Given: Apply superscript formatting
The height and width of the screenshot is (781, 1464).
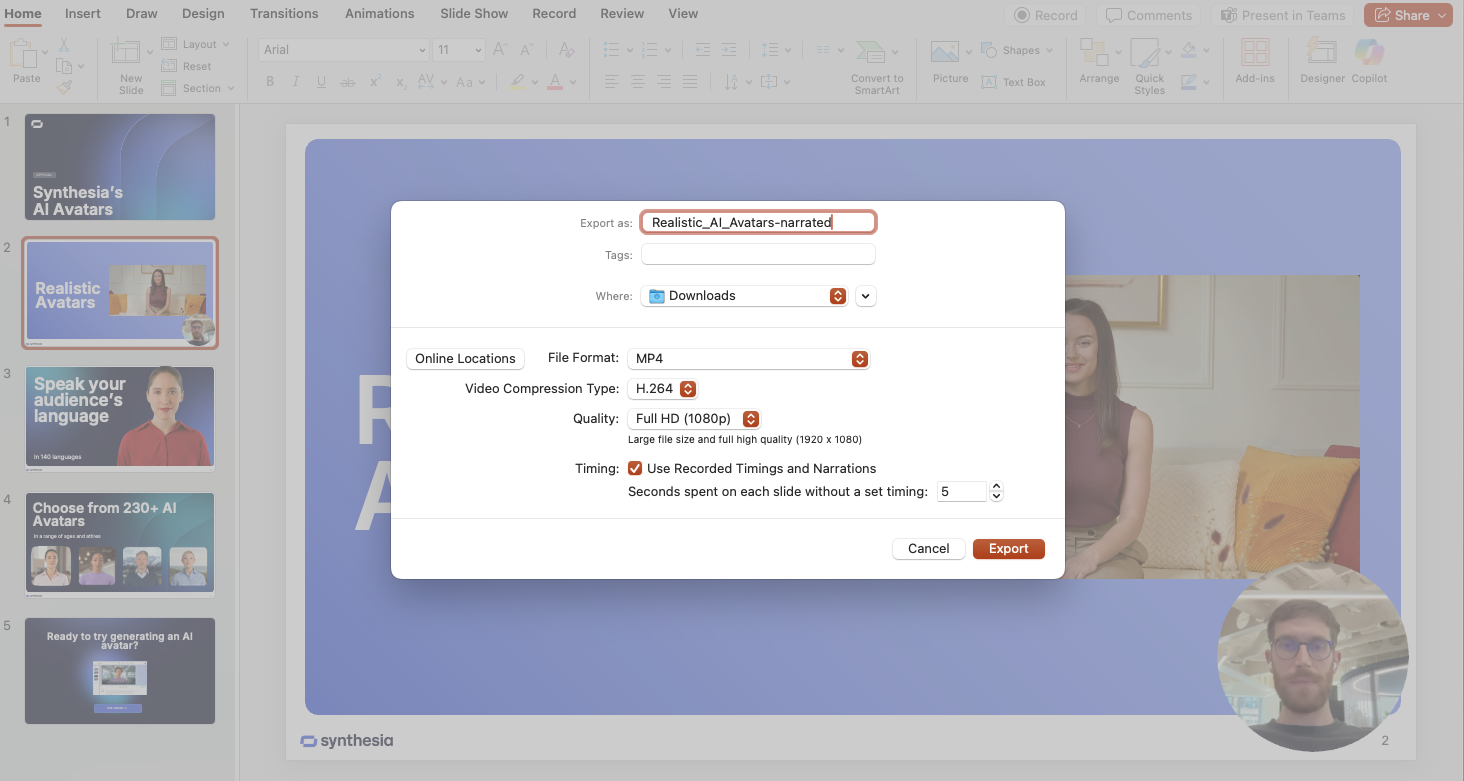Looking at the screenshot, I should (x=375, y=82).
